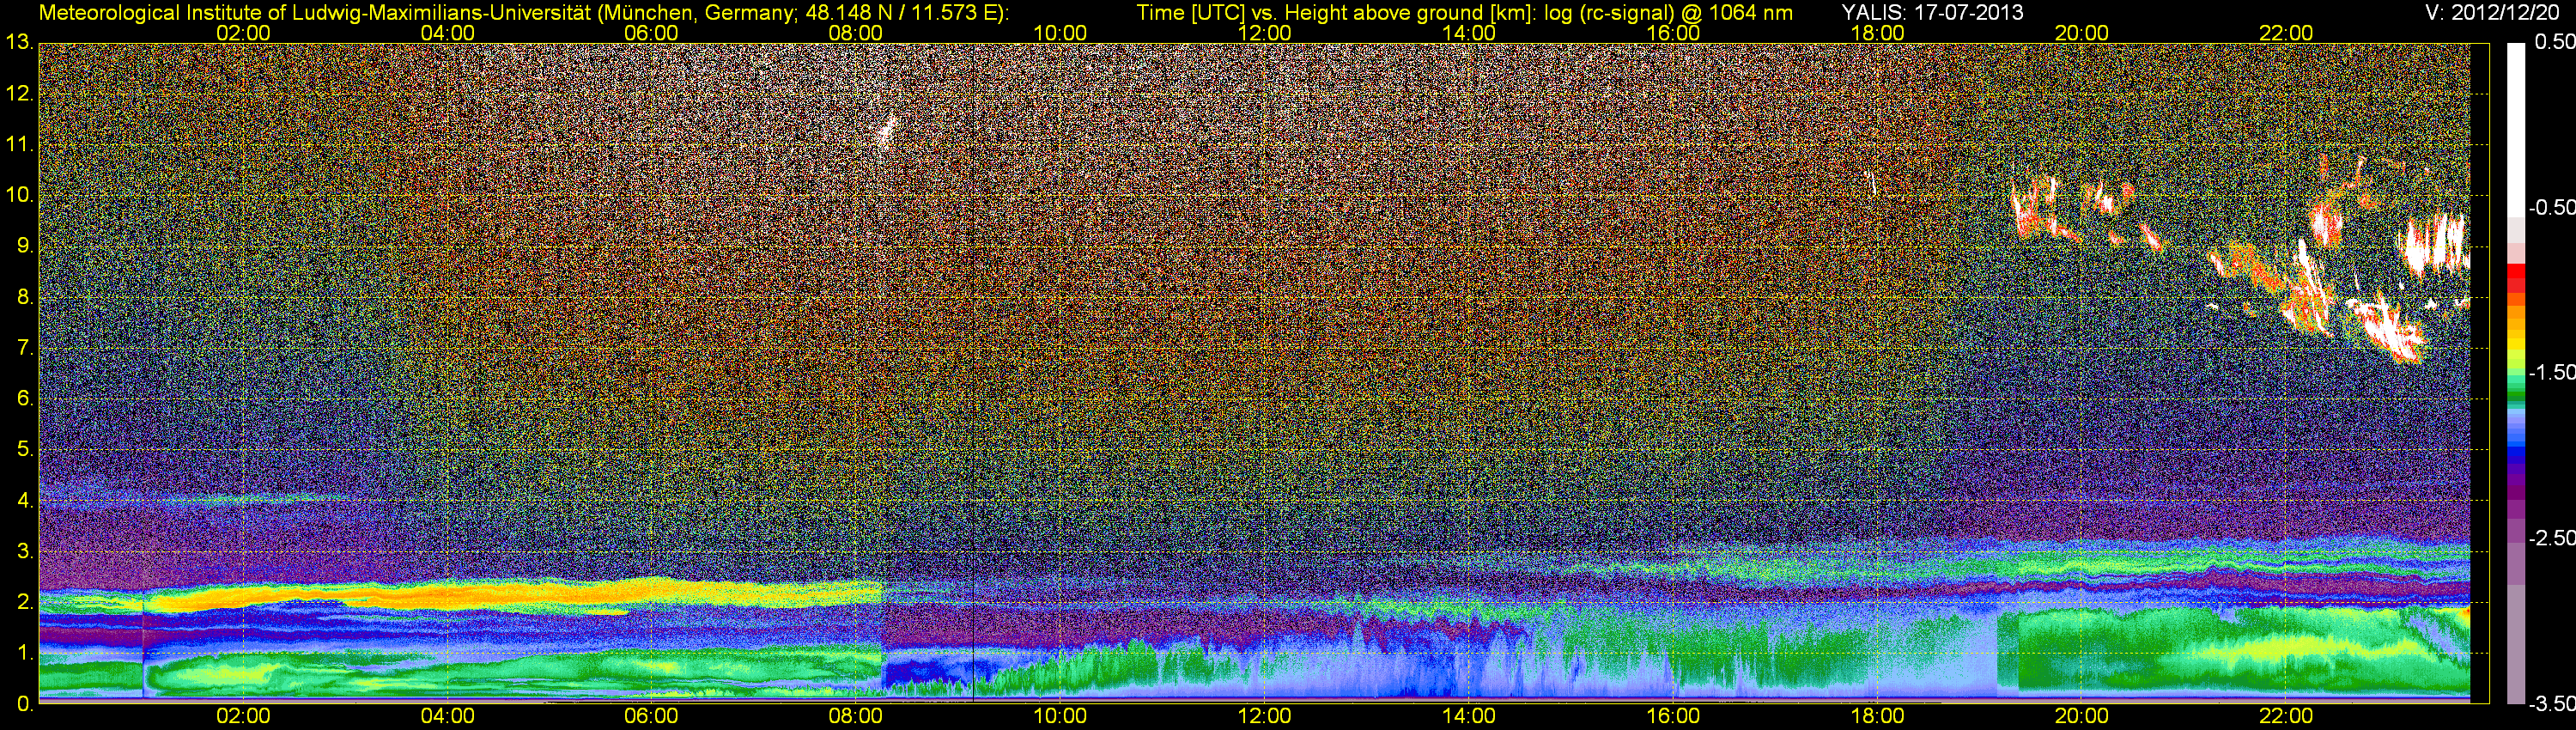Click the 22:00 label on the bottom time axis
This screenshot has width=2576, height=730.
pyautogui.click(x=2286, y=716)
